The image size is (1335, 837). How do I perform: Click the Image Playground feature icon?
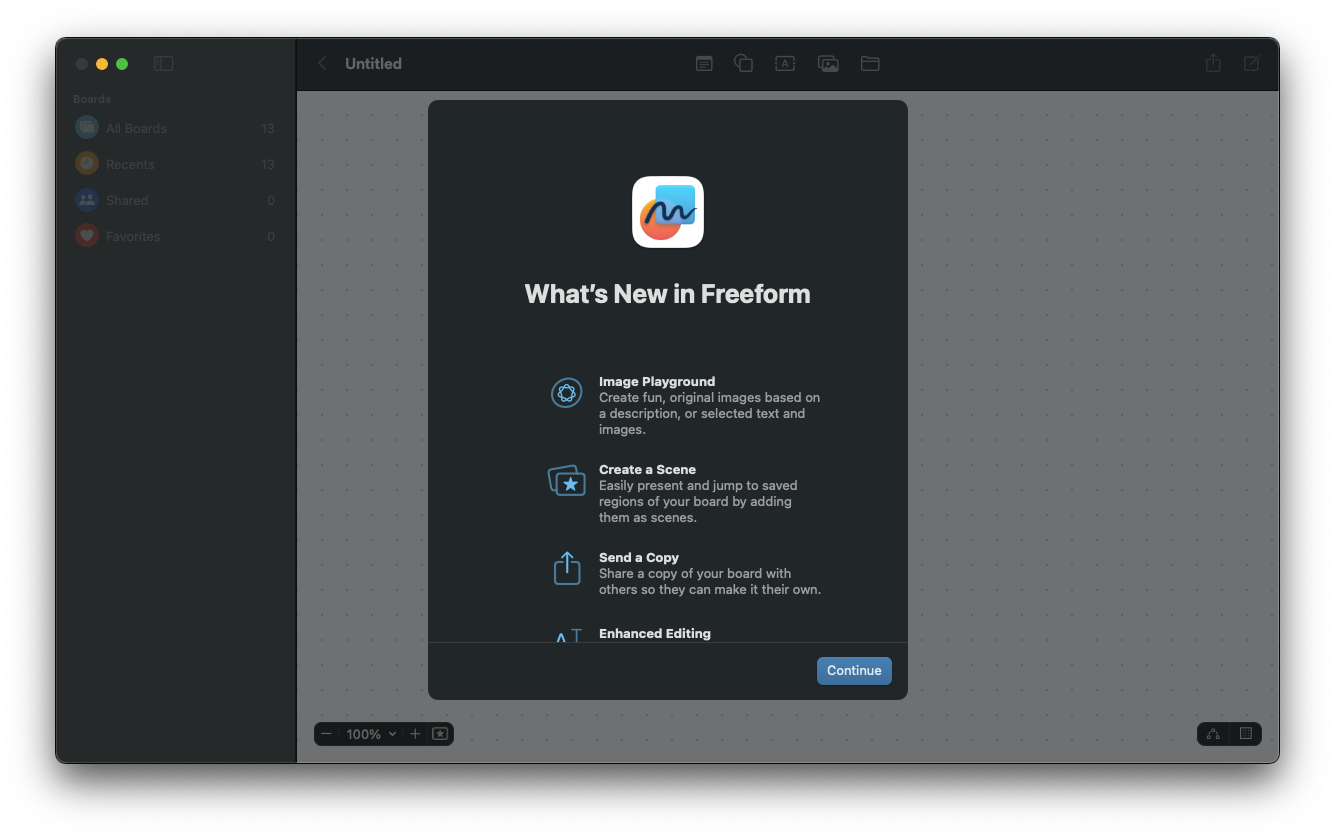click(x=566, y=393)
